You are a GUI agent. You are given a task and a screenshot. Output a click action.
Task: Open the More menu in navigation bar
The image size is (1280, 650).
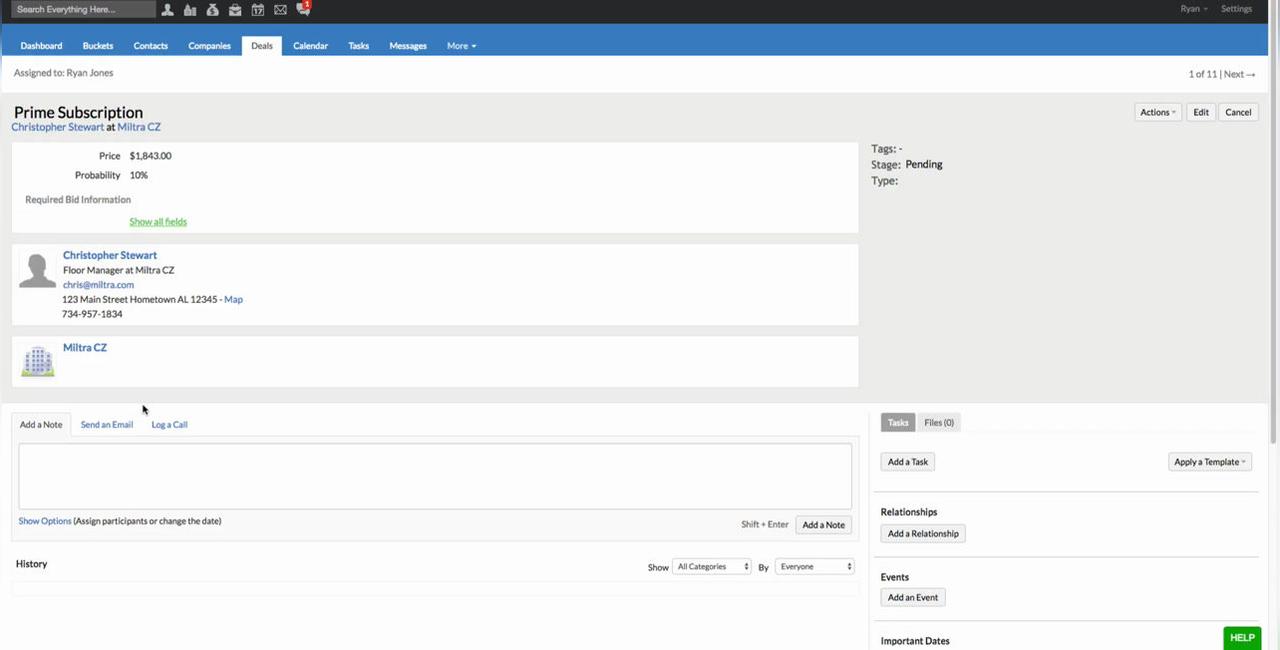coord(461,46)
